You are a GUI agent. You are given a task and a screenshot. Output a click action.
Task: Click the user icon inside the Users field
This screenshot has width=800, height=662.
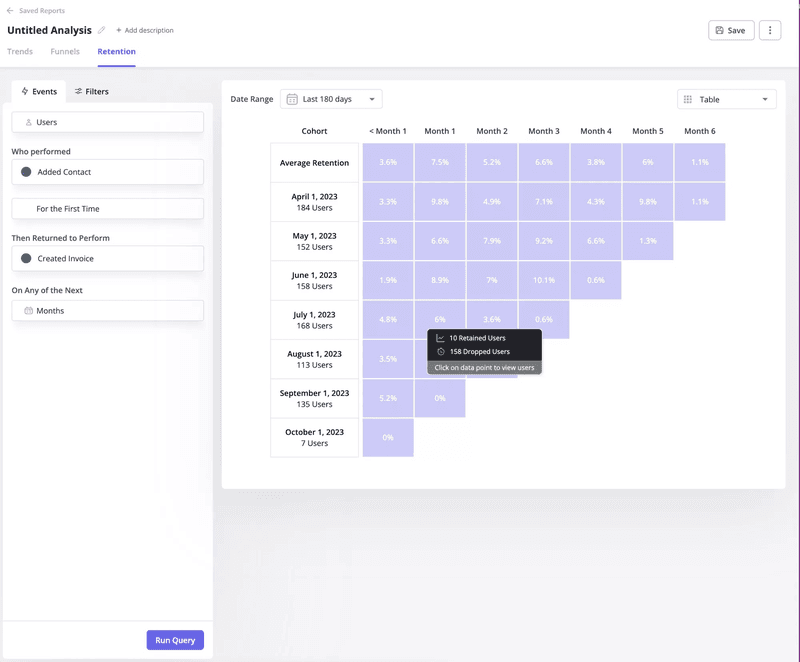pos(27,122)
